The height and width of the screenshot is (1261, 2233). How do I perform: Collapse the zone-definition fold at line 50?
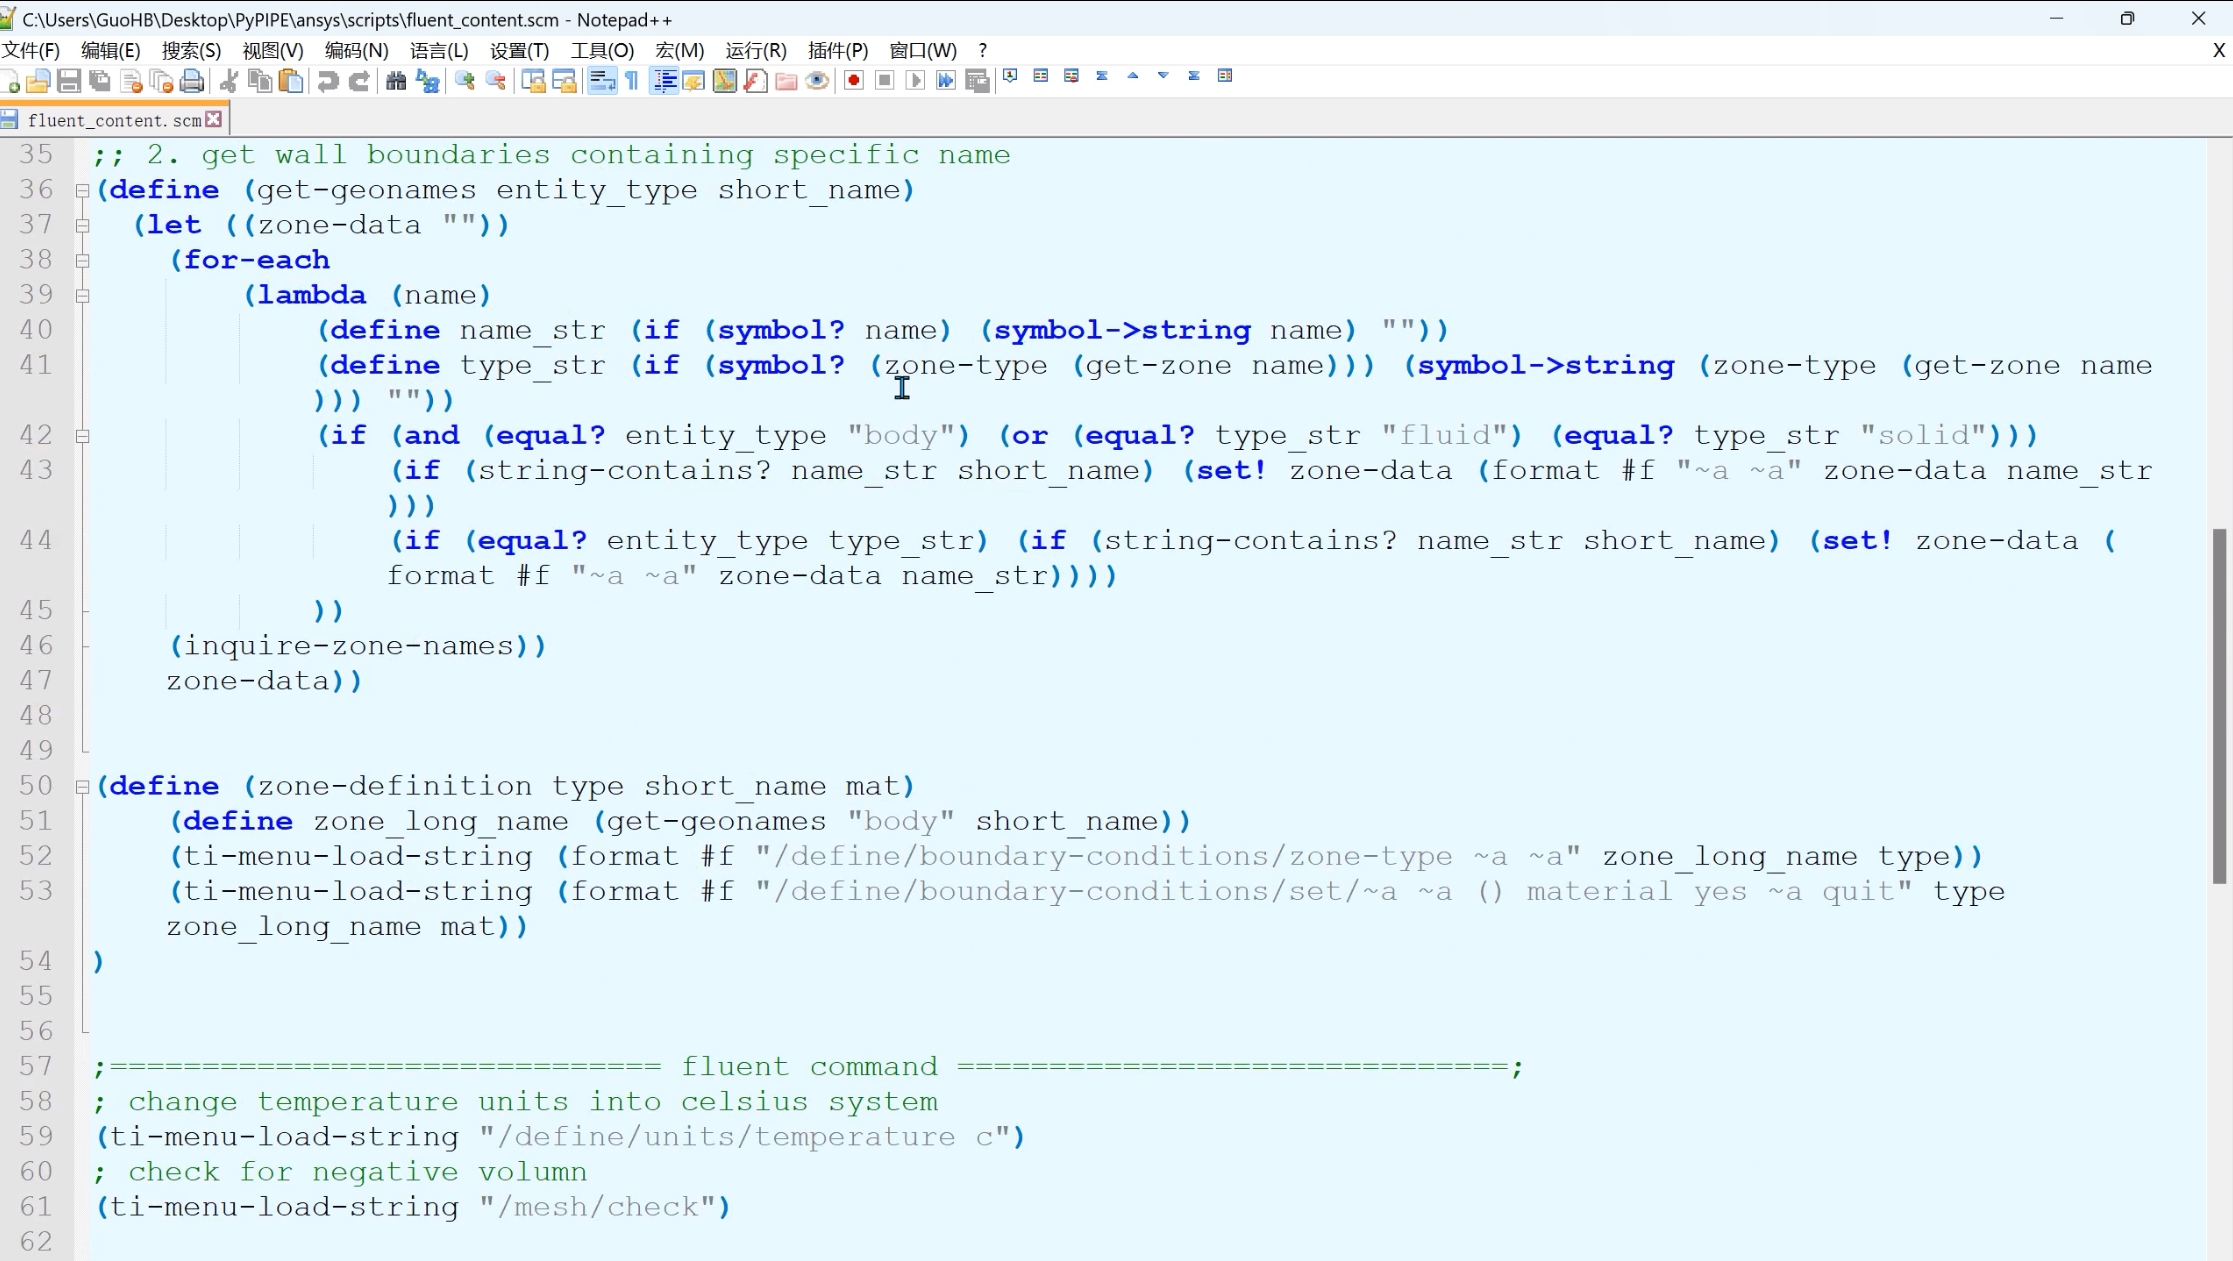coord(83,787)
